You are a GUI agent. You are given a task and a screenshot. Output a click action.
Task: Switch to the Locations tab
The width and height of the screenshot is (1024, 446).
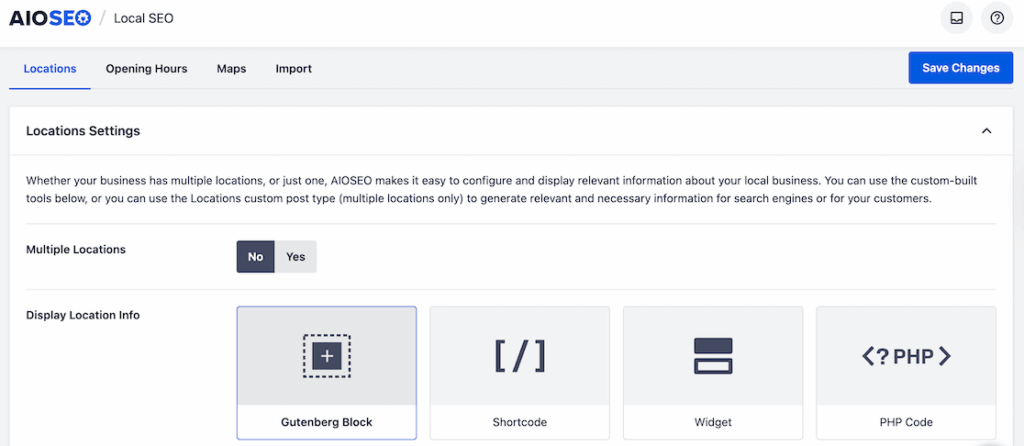pyautogui.click(x=50, y=69)
